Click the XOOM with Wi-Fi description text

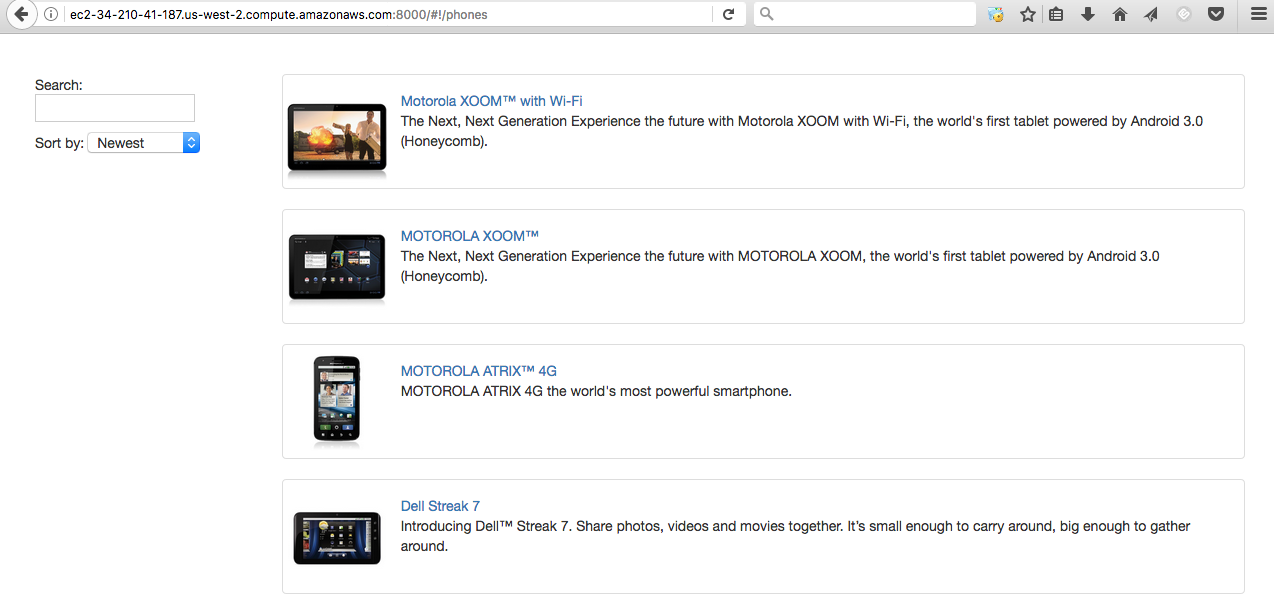(x=802, y=131)
